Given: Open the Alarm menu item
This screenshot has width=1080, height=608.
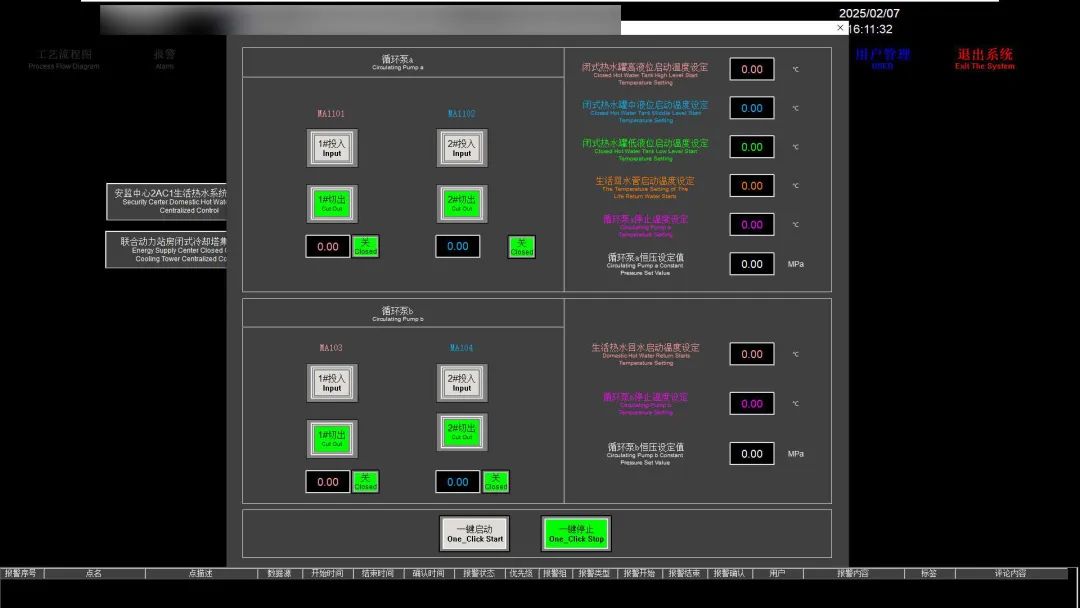Looking at the screenshot, I should point(164,59).
